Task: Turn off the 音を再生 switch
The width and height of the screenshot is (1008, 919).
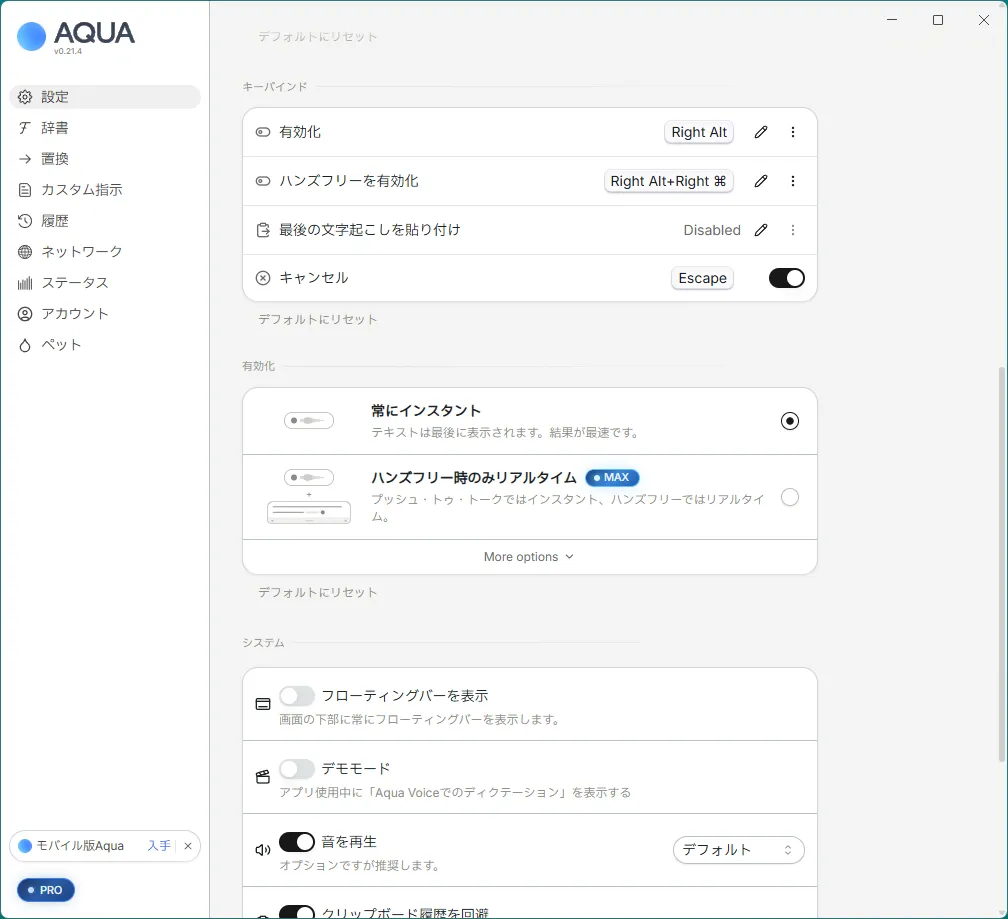Action: [296, 842]
